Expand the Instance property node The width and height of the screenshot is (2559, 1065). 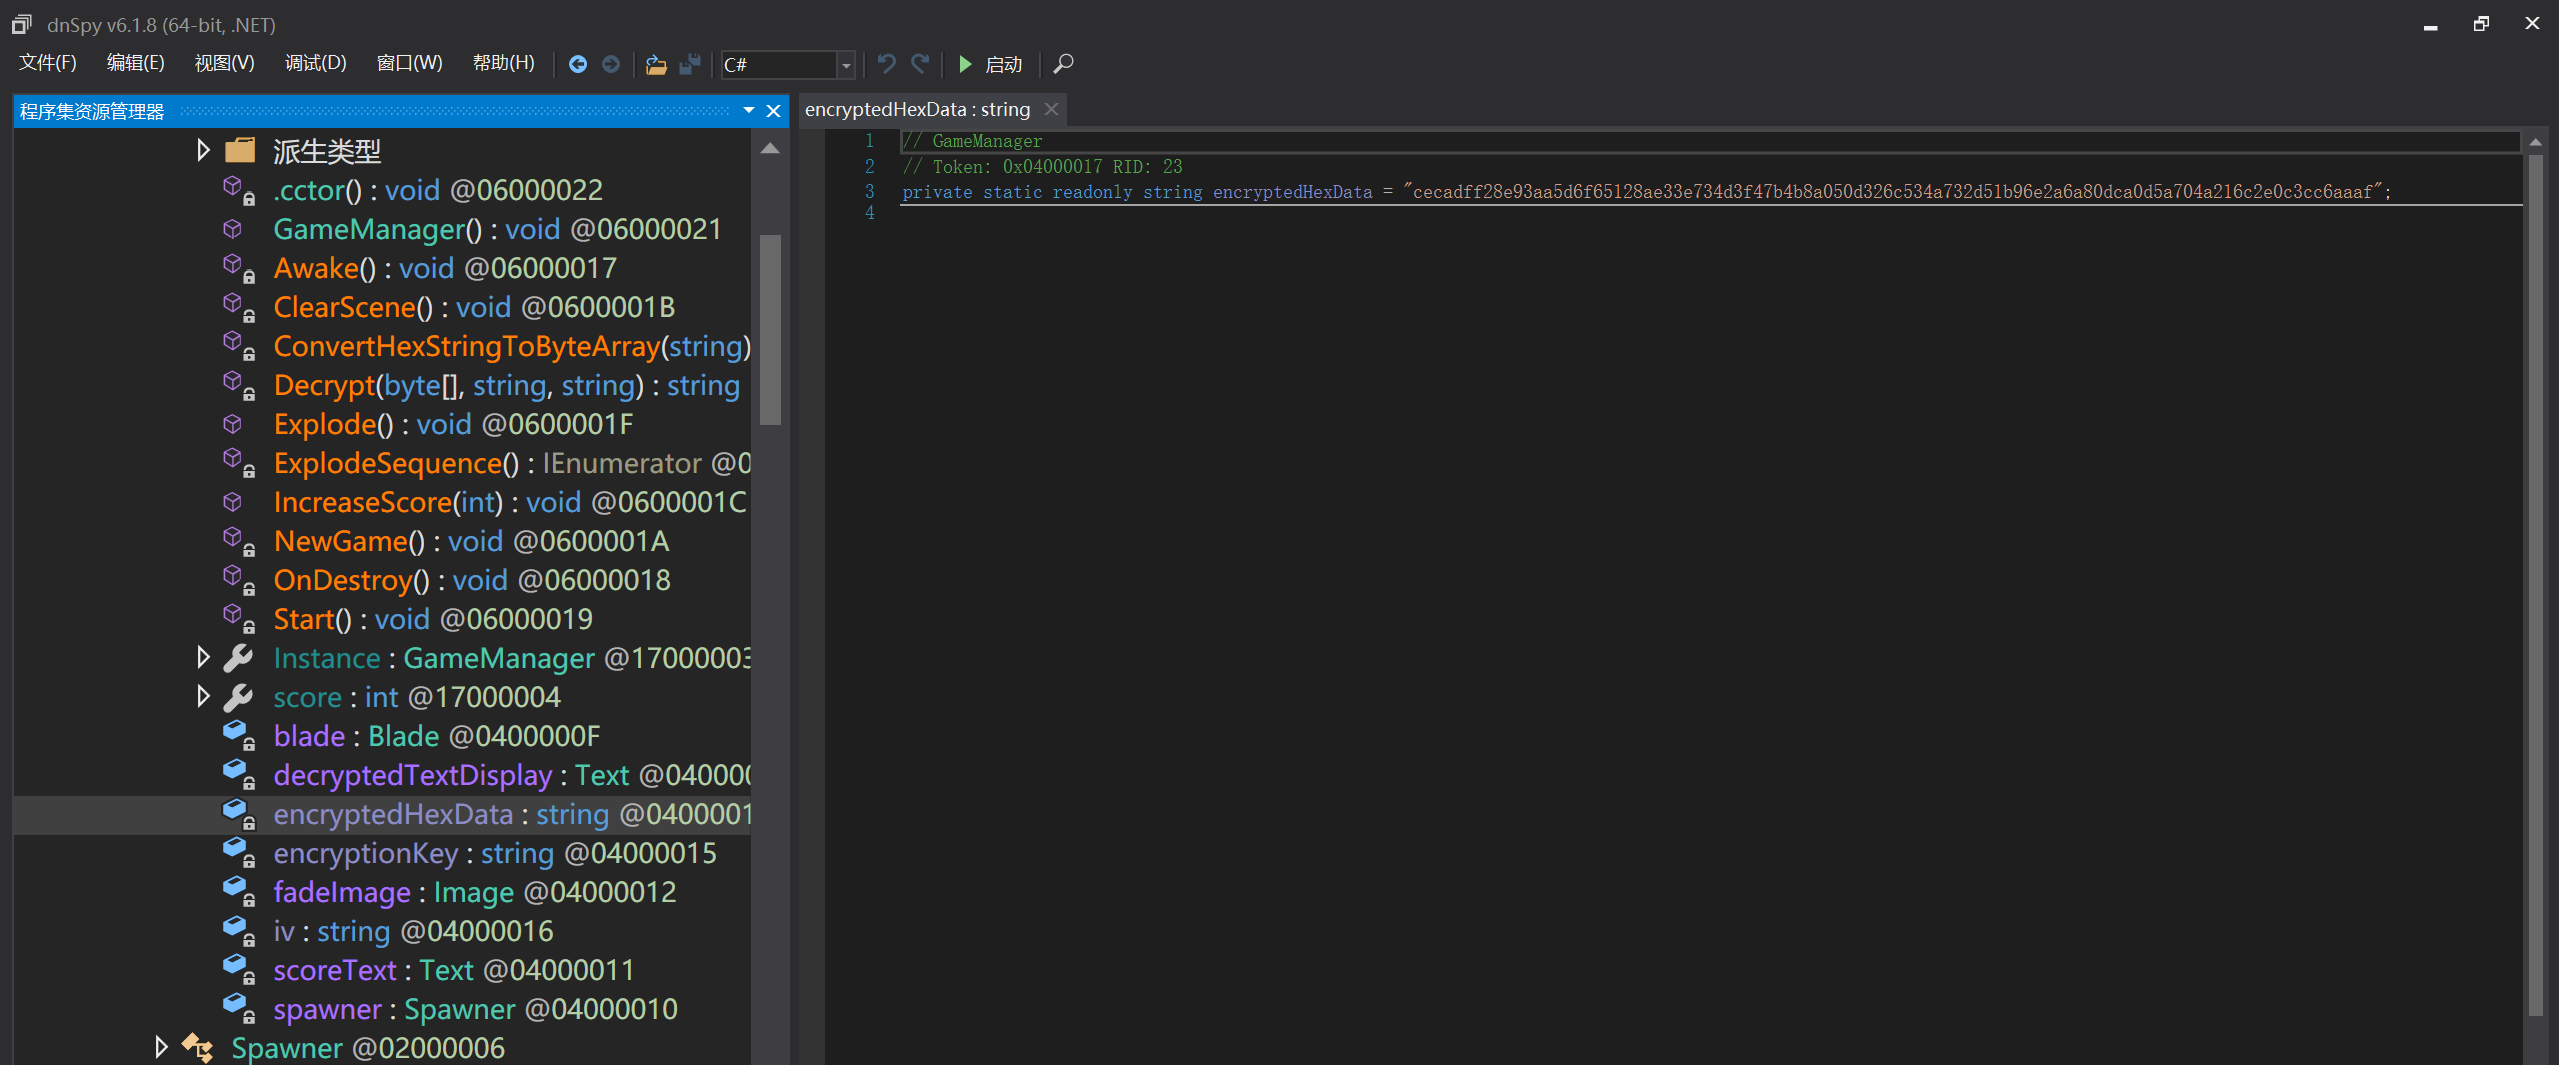(203, 657)
